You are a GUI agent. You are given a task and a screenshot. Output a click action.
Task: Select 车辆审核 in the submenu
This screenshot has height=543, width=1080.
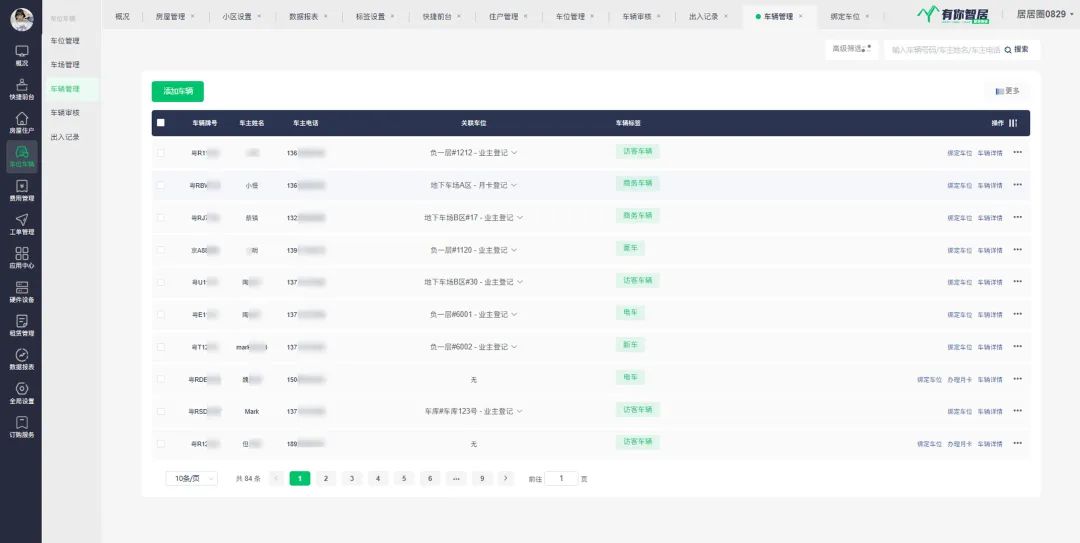(65, 113)
